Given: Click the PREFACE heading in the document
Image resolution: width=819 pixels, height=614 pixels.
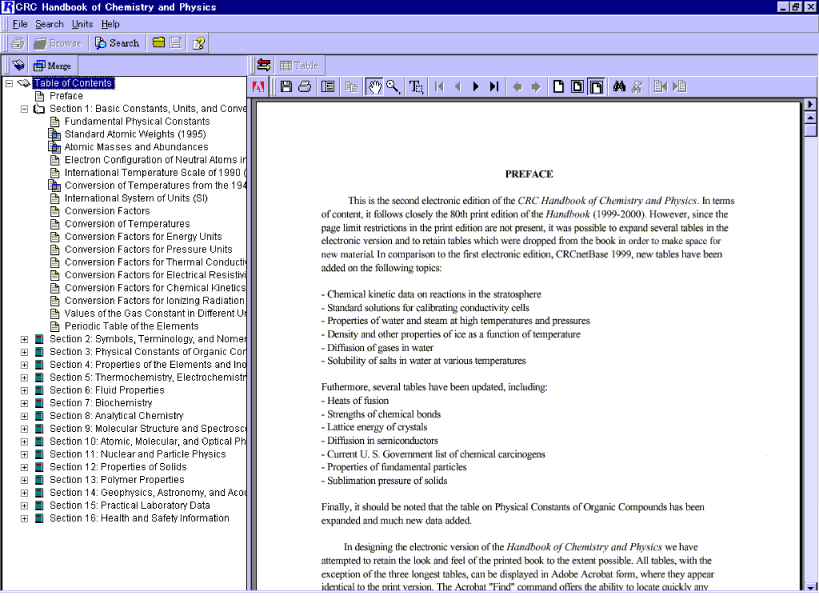Looking at the screenshot, I should coord(529,174).
